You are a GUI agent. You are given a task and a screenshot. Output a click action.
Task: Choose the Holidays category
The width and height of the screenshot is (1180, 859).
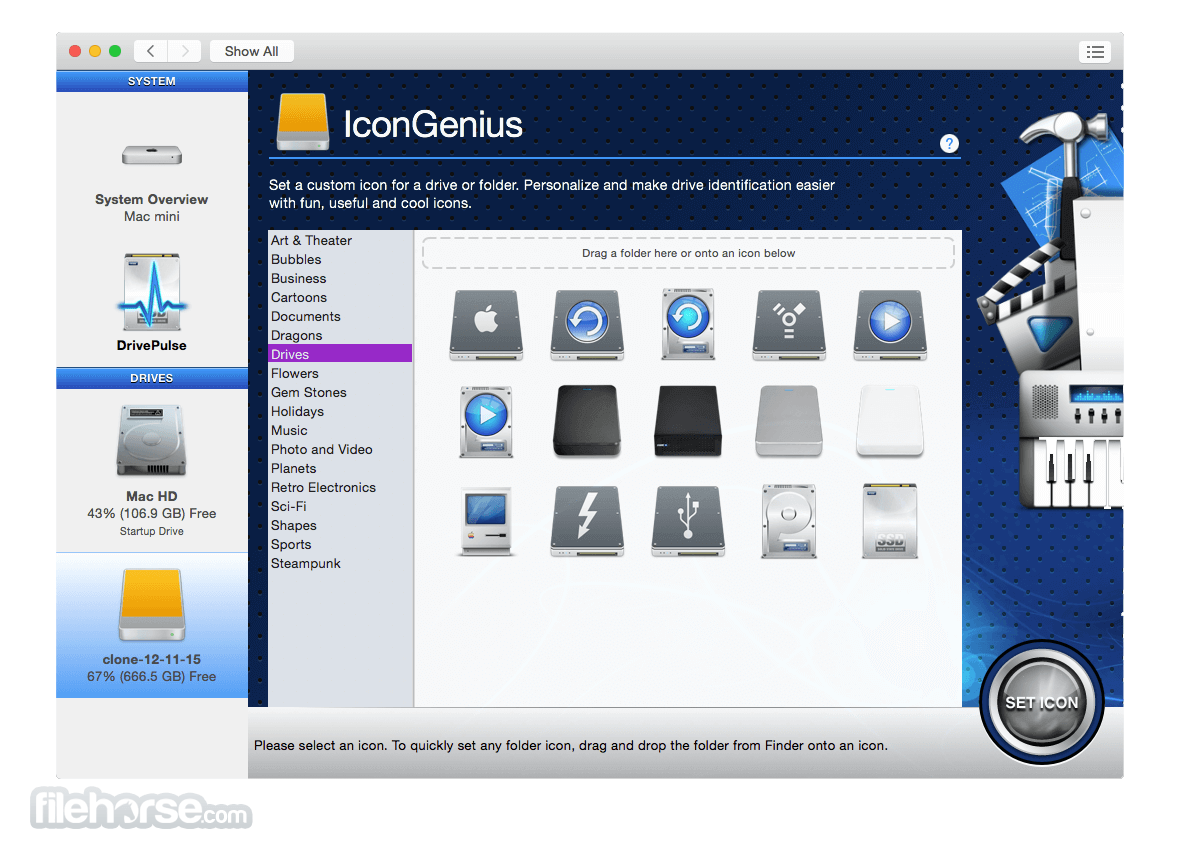click(340, 411)
